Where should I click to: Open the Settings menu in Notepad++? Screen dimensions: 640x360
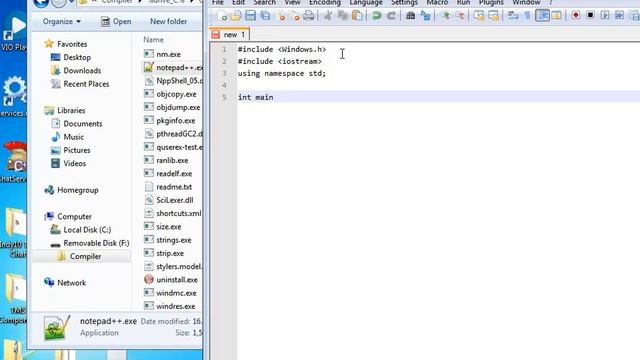coord(404,2)
